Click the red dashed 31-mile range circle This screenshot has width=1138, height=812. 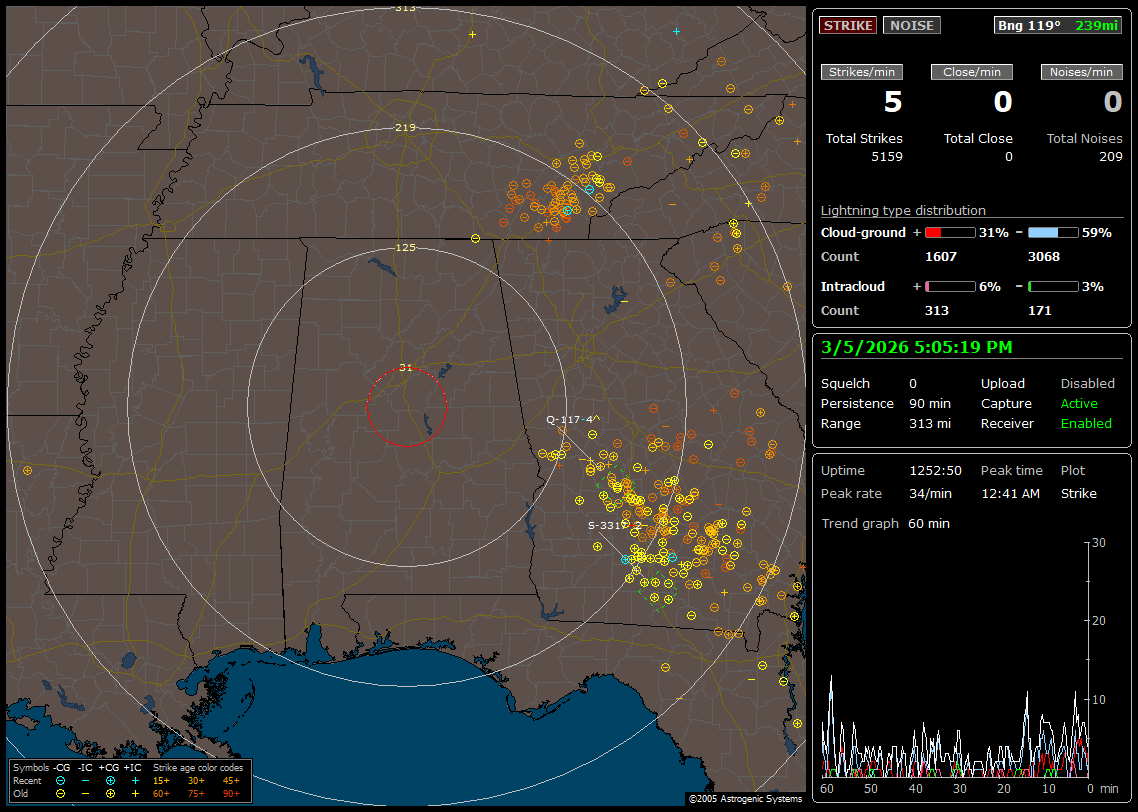pos(367,407)
